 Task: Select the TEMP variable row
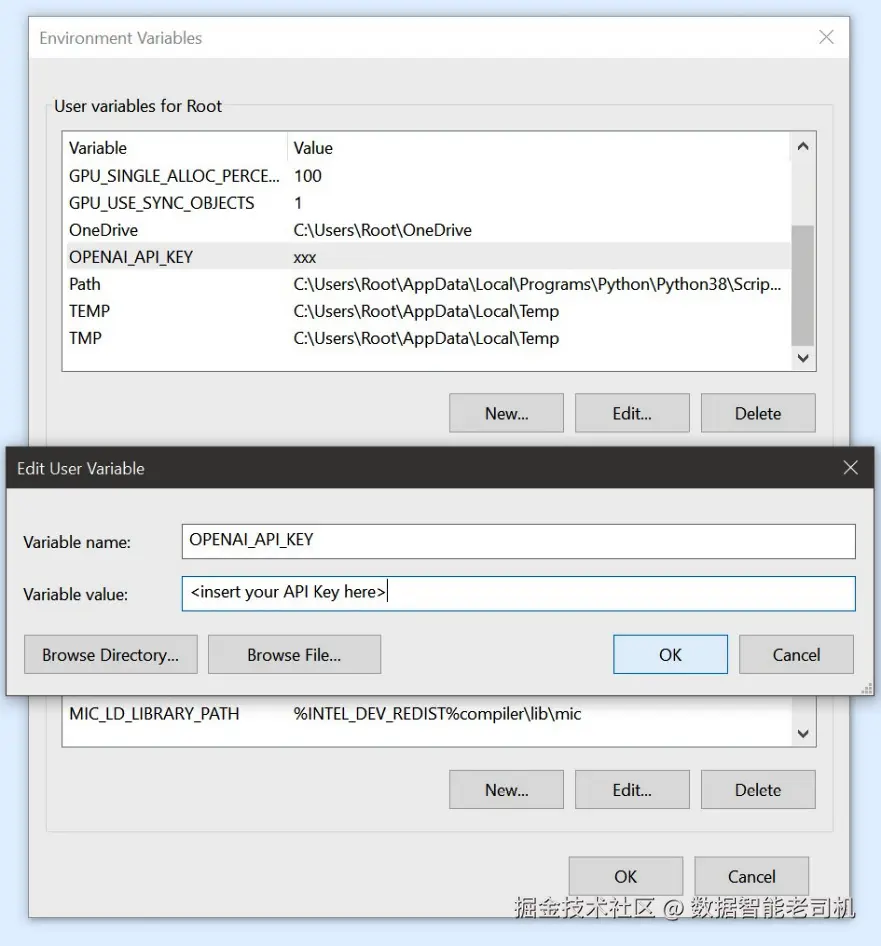(426, 311)
